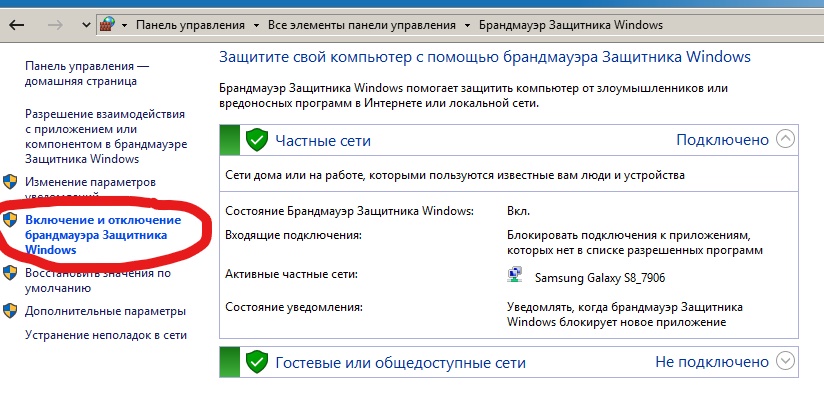Screen dimensions: 824x398
Task: Expand the Гостевые или общедоступные сети chevron
Action: click(x=785, y=361)
